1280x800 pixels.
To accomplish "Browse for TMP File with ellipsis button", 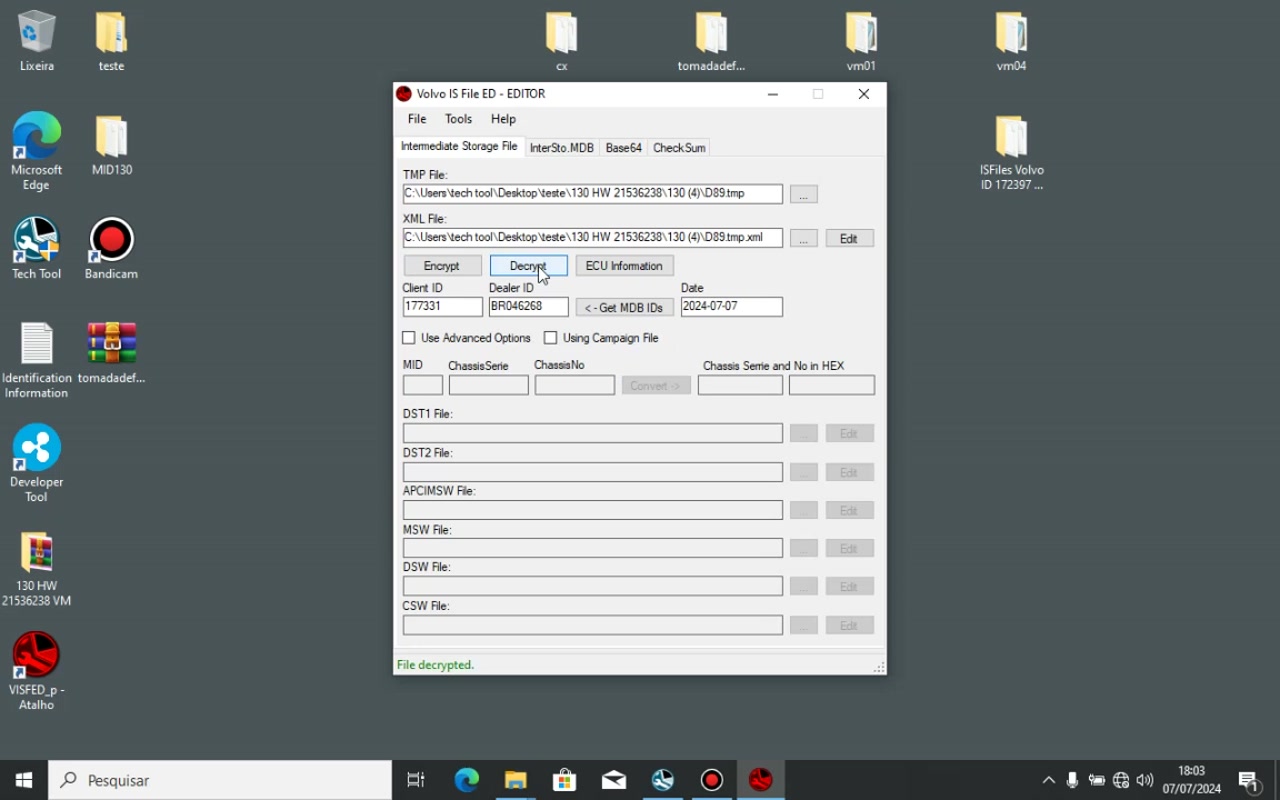I will coord(803,195).
